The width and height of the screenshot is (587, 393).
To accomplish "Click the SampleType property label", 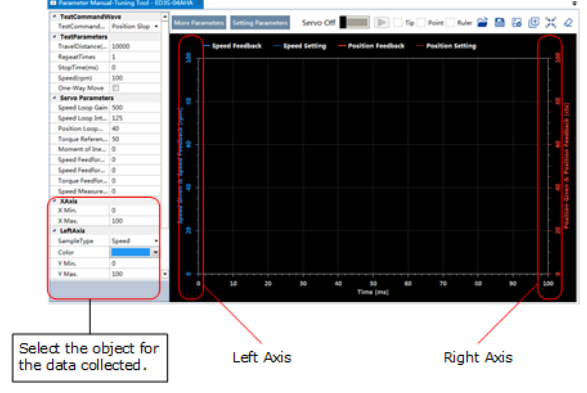I will point(76,241).
